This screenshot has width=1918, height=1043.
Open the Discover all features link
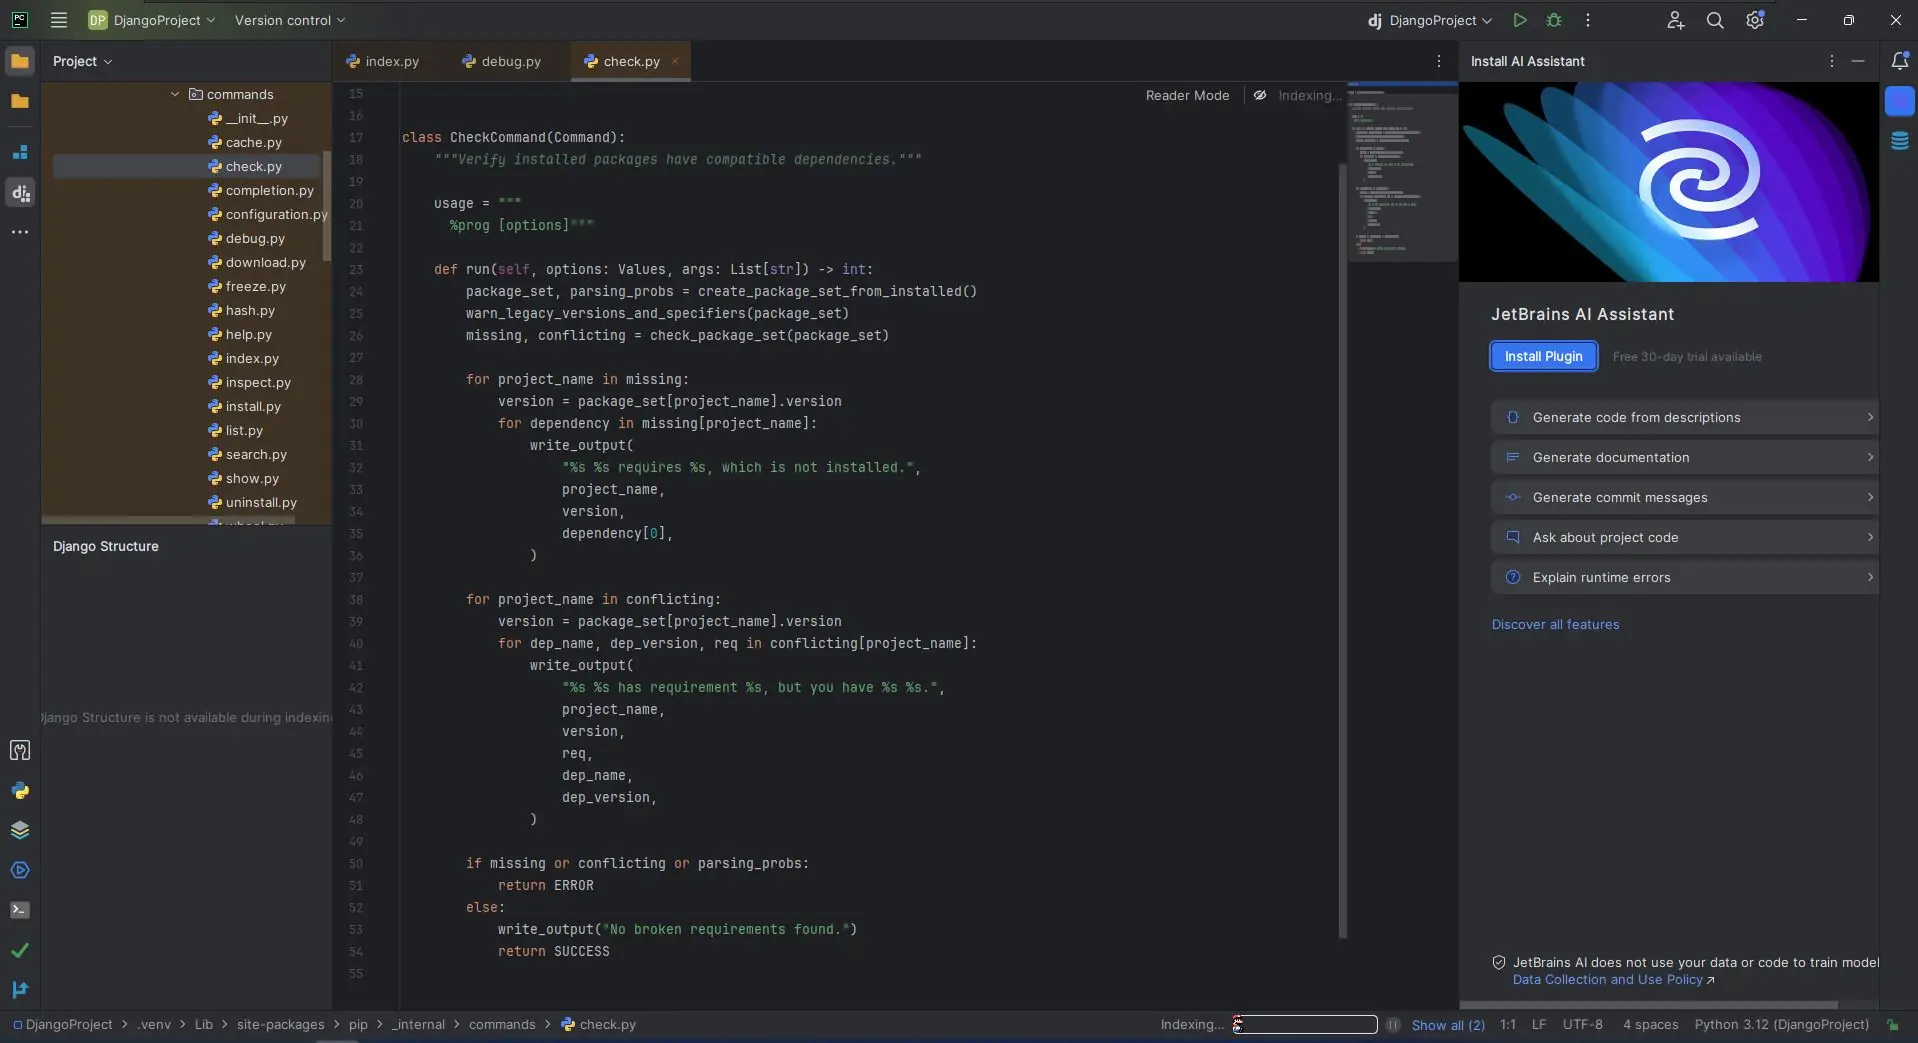click(x=1555, y=624)
